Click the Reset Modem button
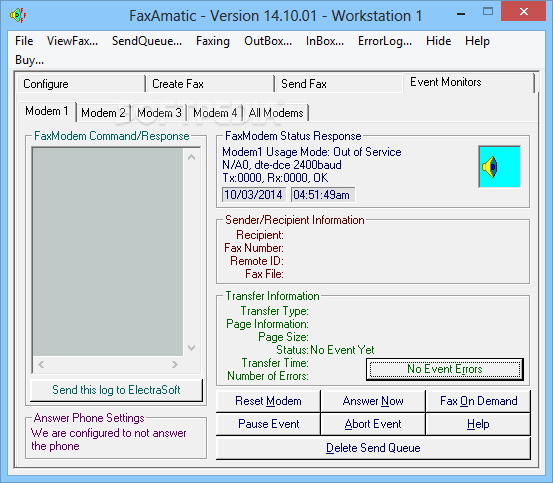 coord(268,401)
